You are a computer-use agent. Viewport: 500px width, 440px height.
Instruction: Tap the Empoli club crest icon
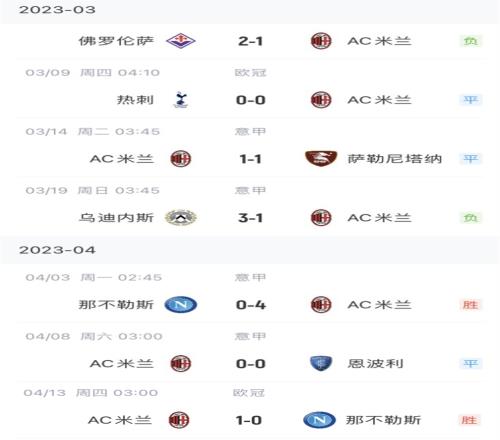click(321, 363)
